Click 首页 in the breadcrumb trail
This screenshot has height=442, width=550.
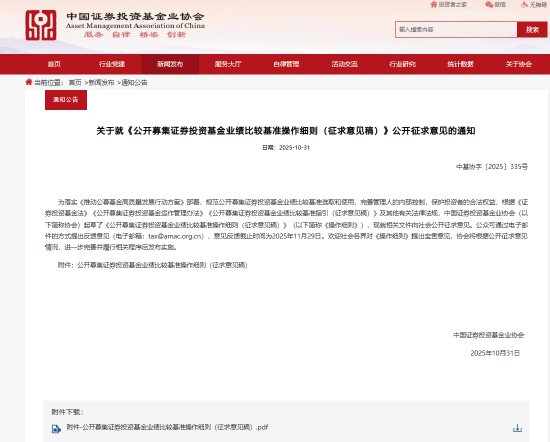click(x=75, y=82)
